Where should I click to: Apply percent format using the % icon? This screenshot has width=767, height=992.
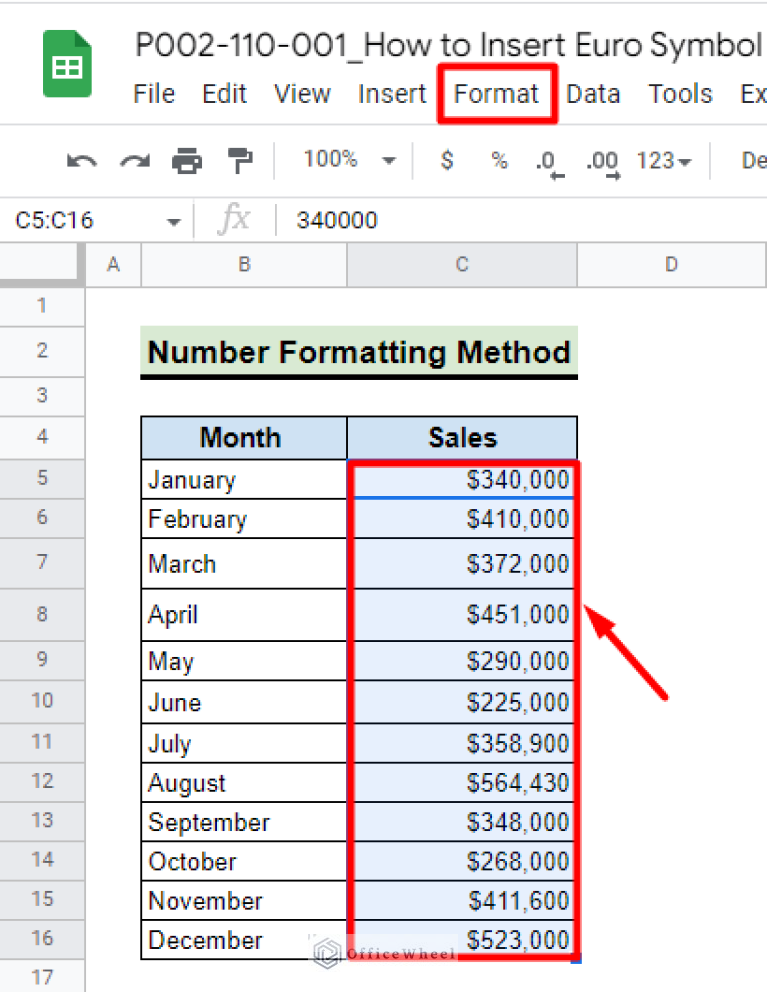[498, 160]
